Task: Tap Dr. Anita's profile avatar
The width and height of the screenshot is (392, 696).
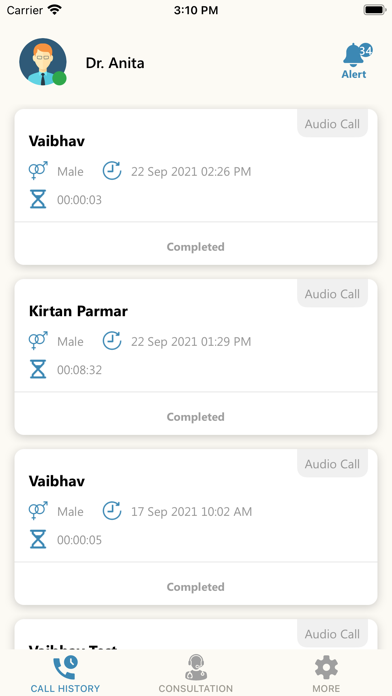Action: (43, 62)
